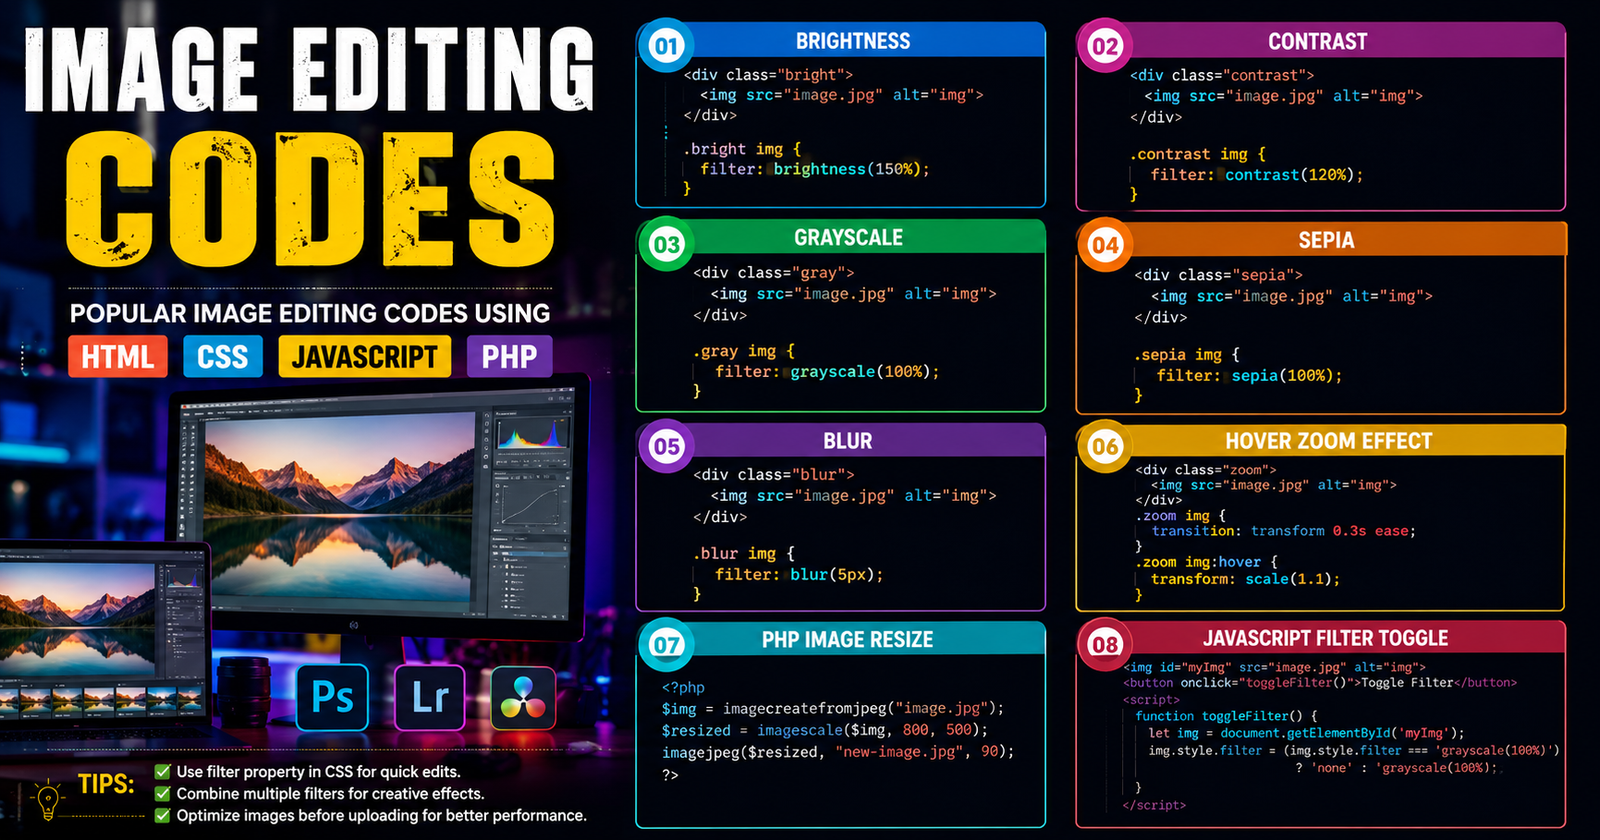Click the 'IMAGE EDITING' white title
This screenshot has height=840, width=1600.
coord(309,68)
